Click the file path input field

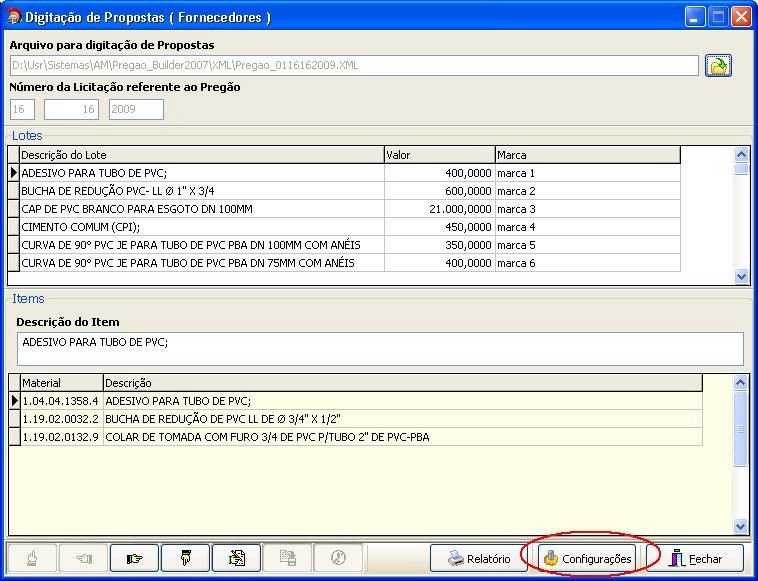354,65
